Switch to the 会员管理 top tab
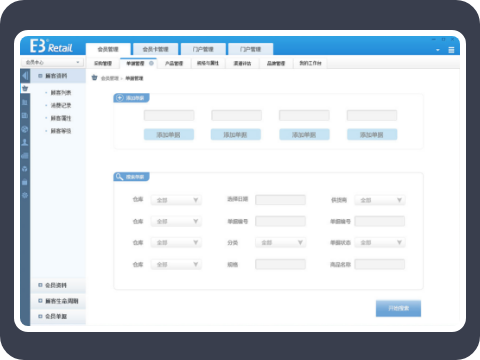The width and height of the screenshot is (480, 360). (x=108, y=49)
